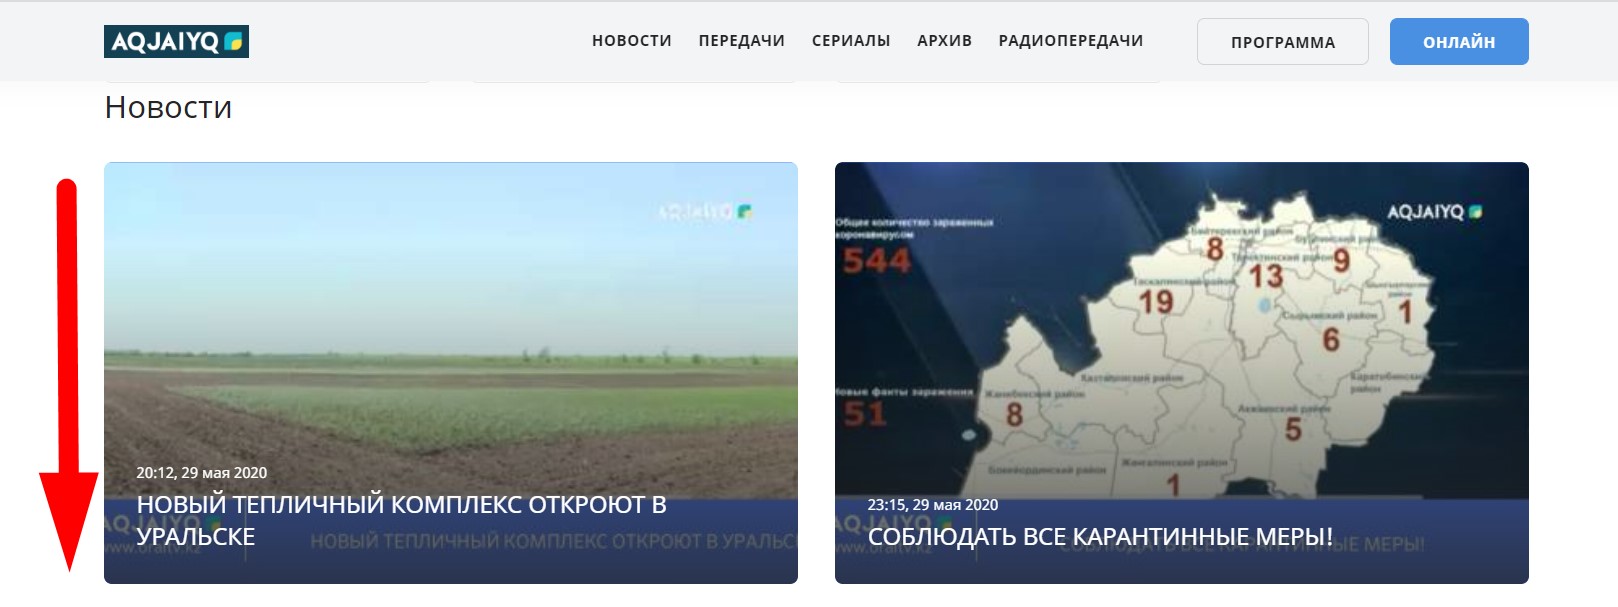Viewport: 1618px width, 607px height.
Task: Click the Новости section heading
Action: [168, 107]
